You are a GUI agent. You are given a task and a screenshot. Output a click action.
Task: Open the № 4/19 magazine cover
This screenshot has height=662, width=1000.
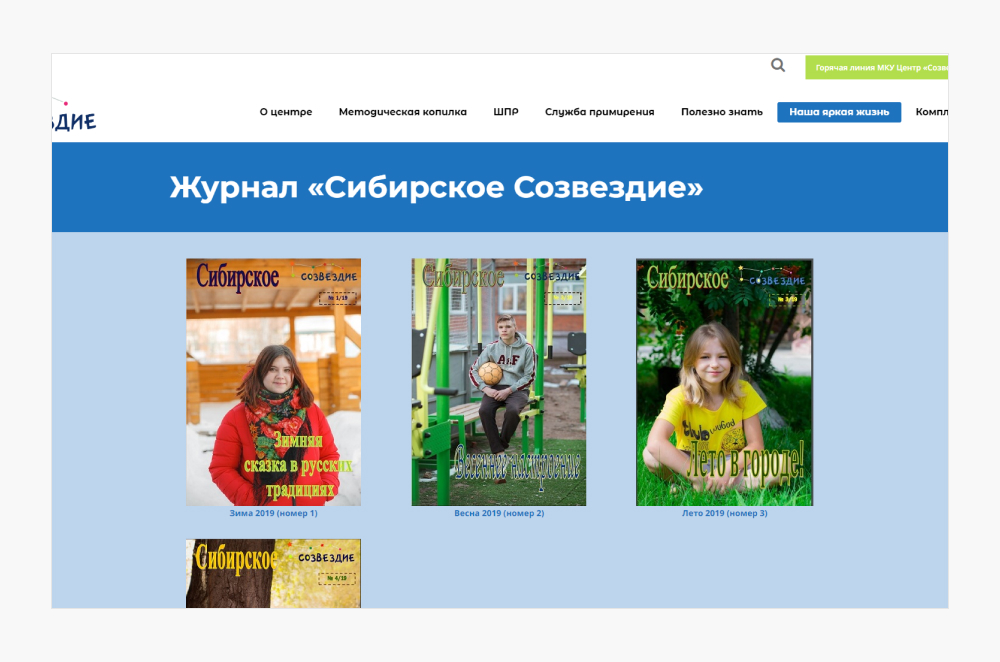click(x=274, y=573)
